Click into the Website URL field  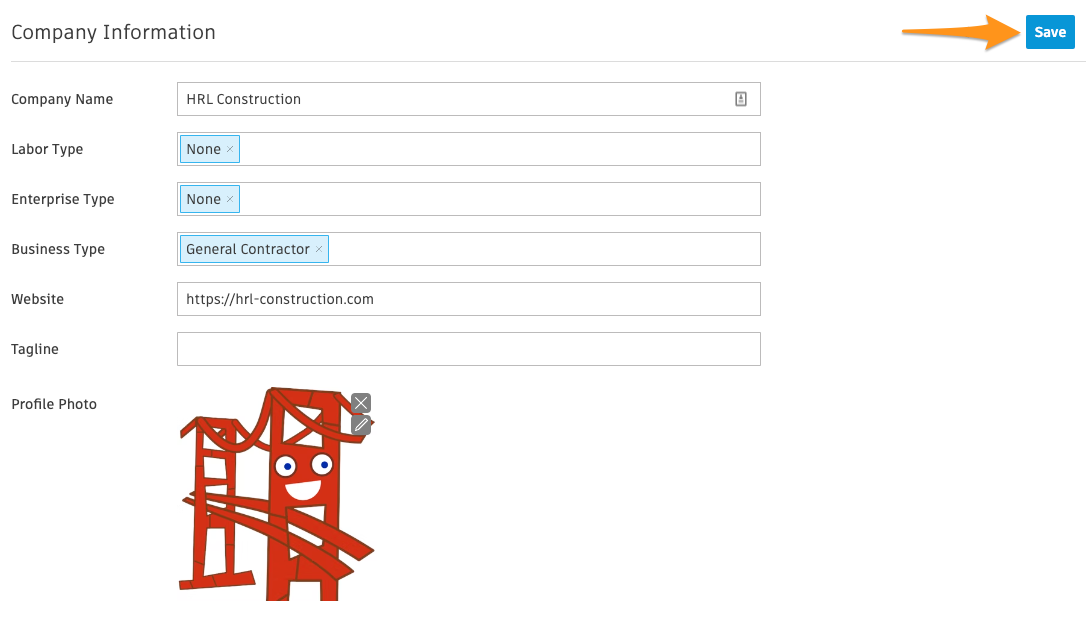click(468, 299)
